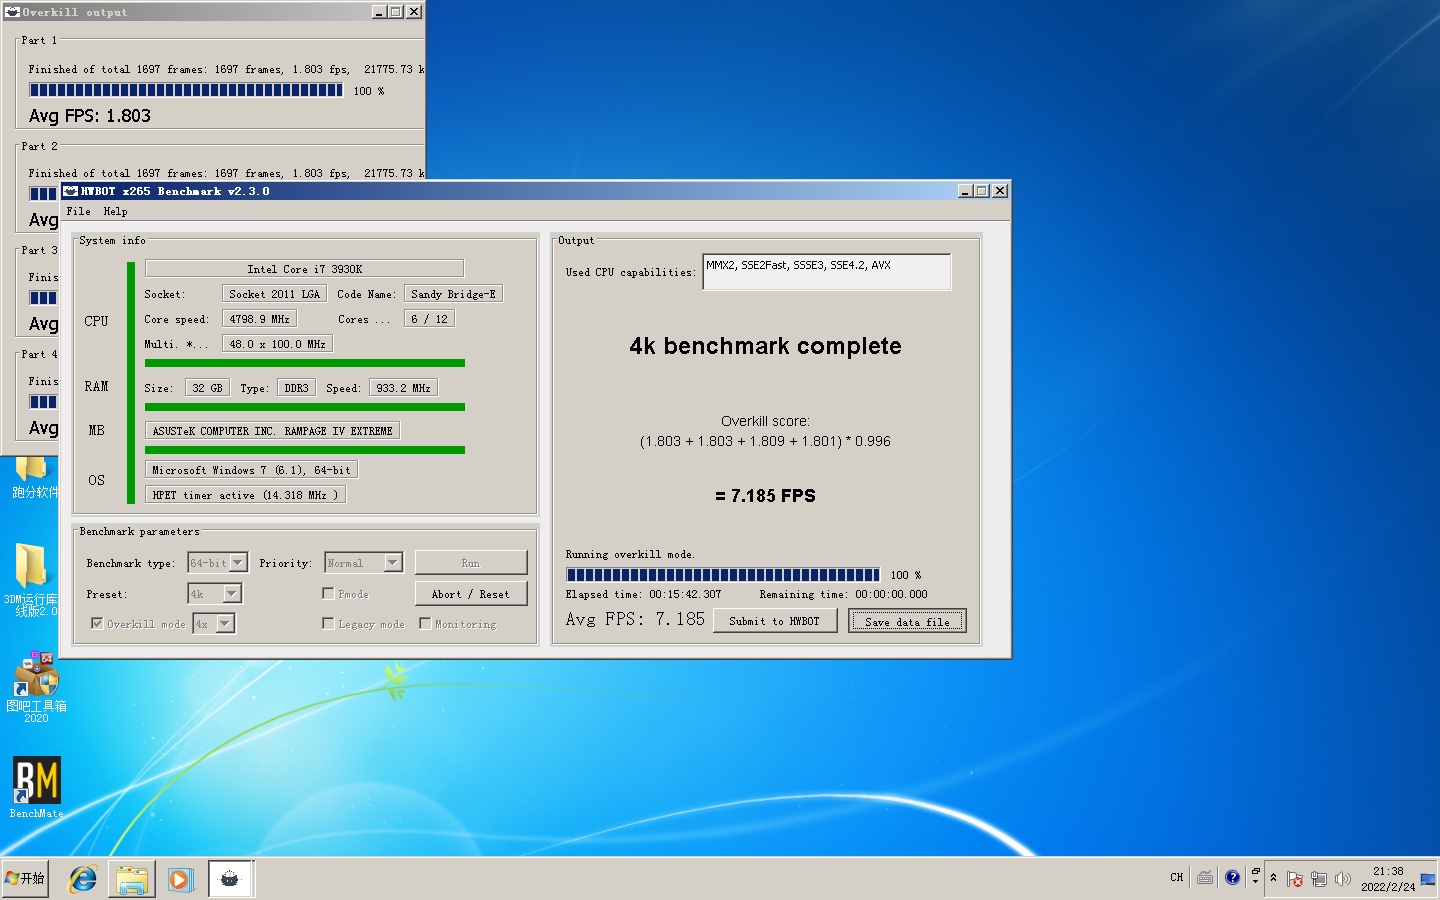Click the HWBOT x265 window title icon
Screen dimensions: 1440x900
(x=71, y=191)
